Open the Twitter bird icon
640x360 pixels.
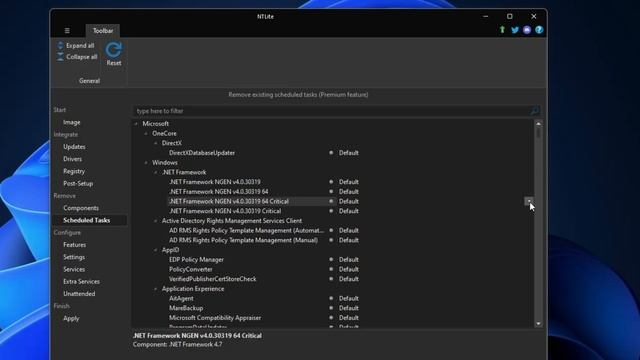[515, 30]
